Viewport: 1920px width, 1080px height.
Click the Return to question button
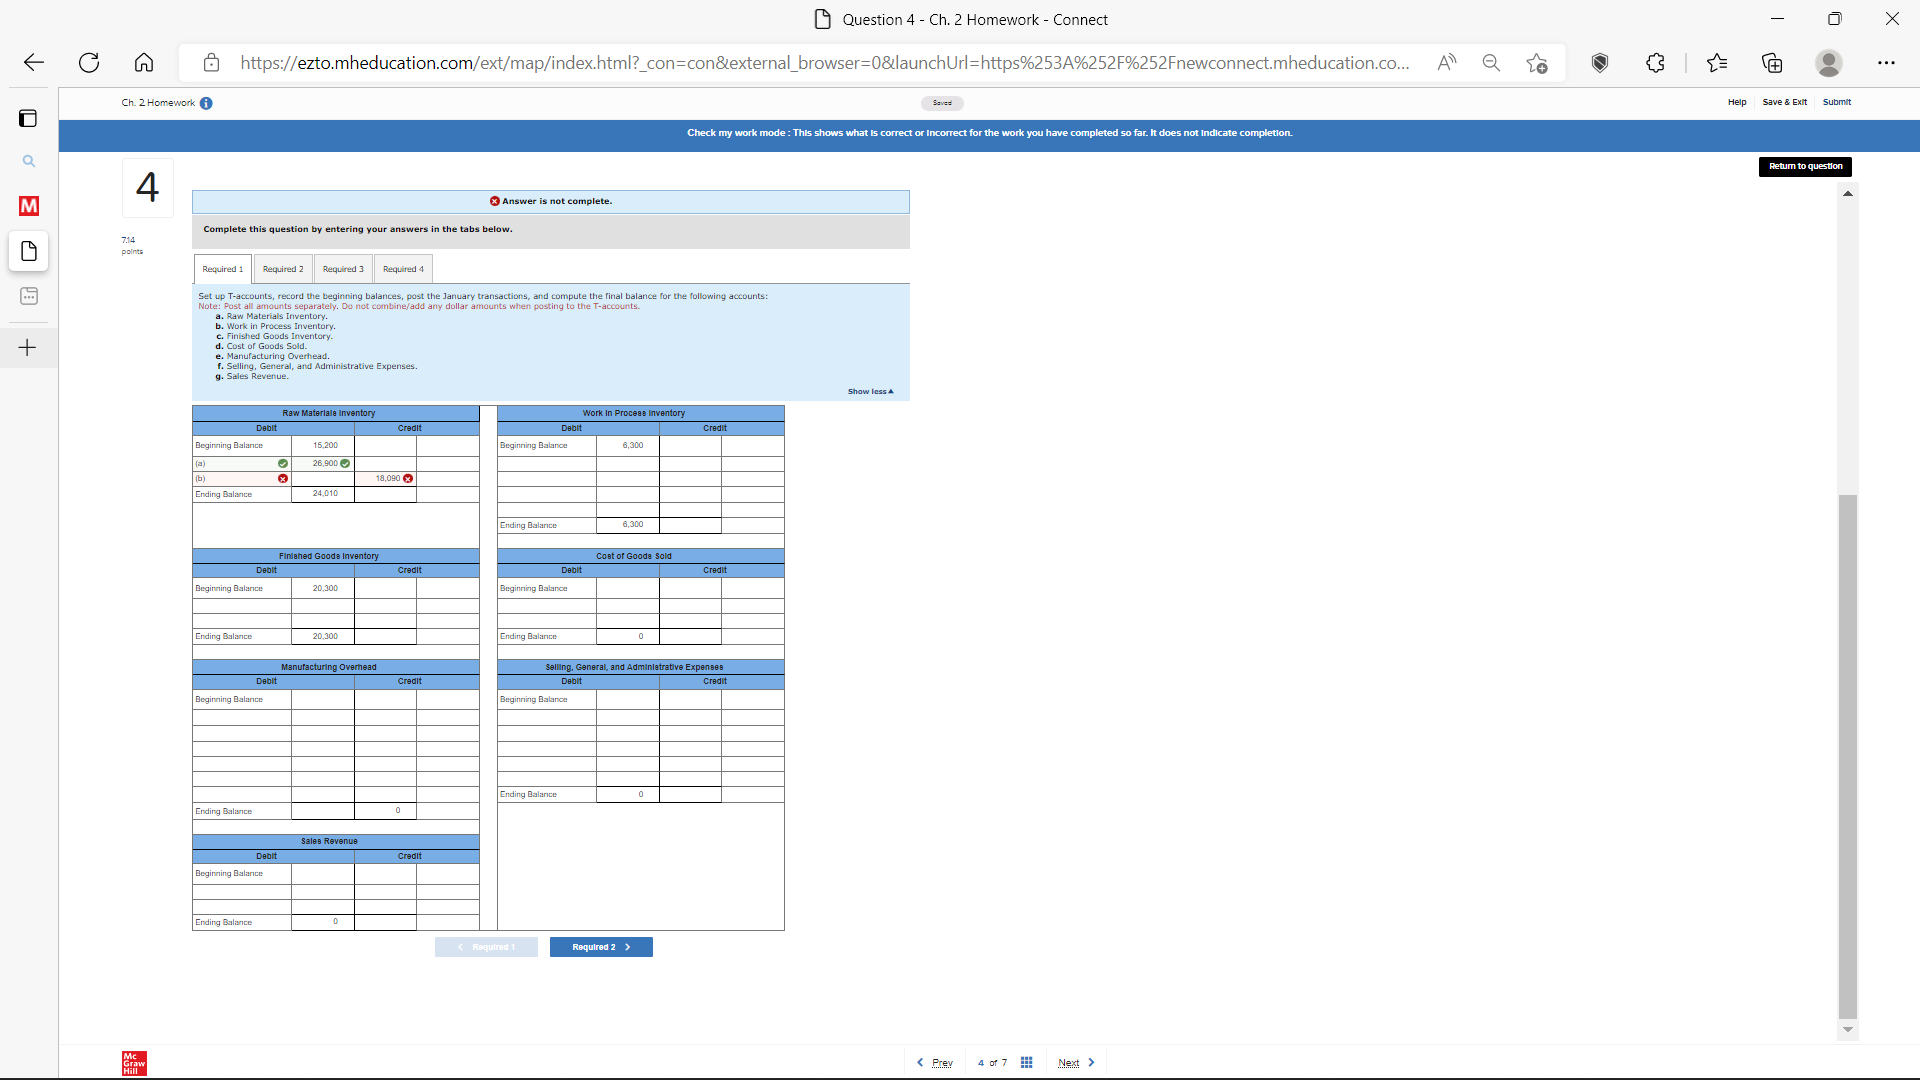click(1805, 166)
